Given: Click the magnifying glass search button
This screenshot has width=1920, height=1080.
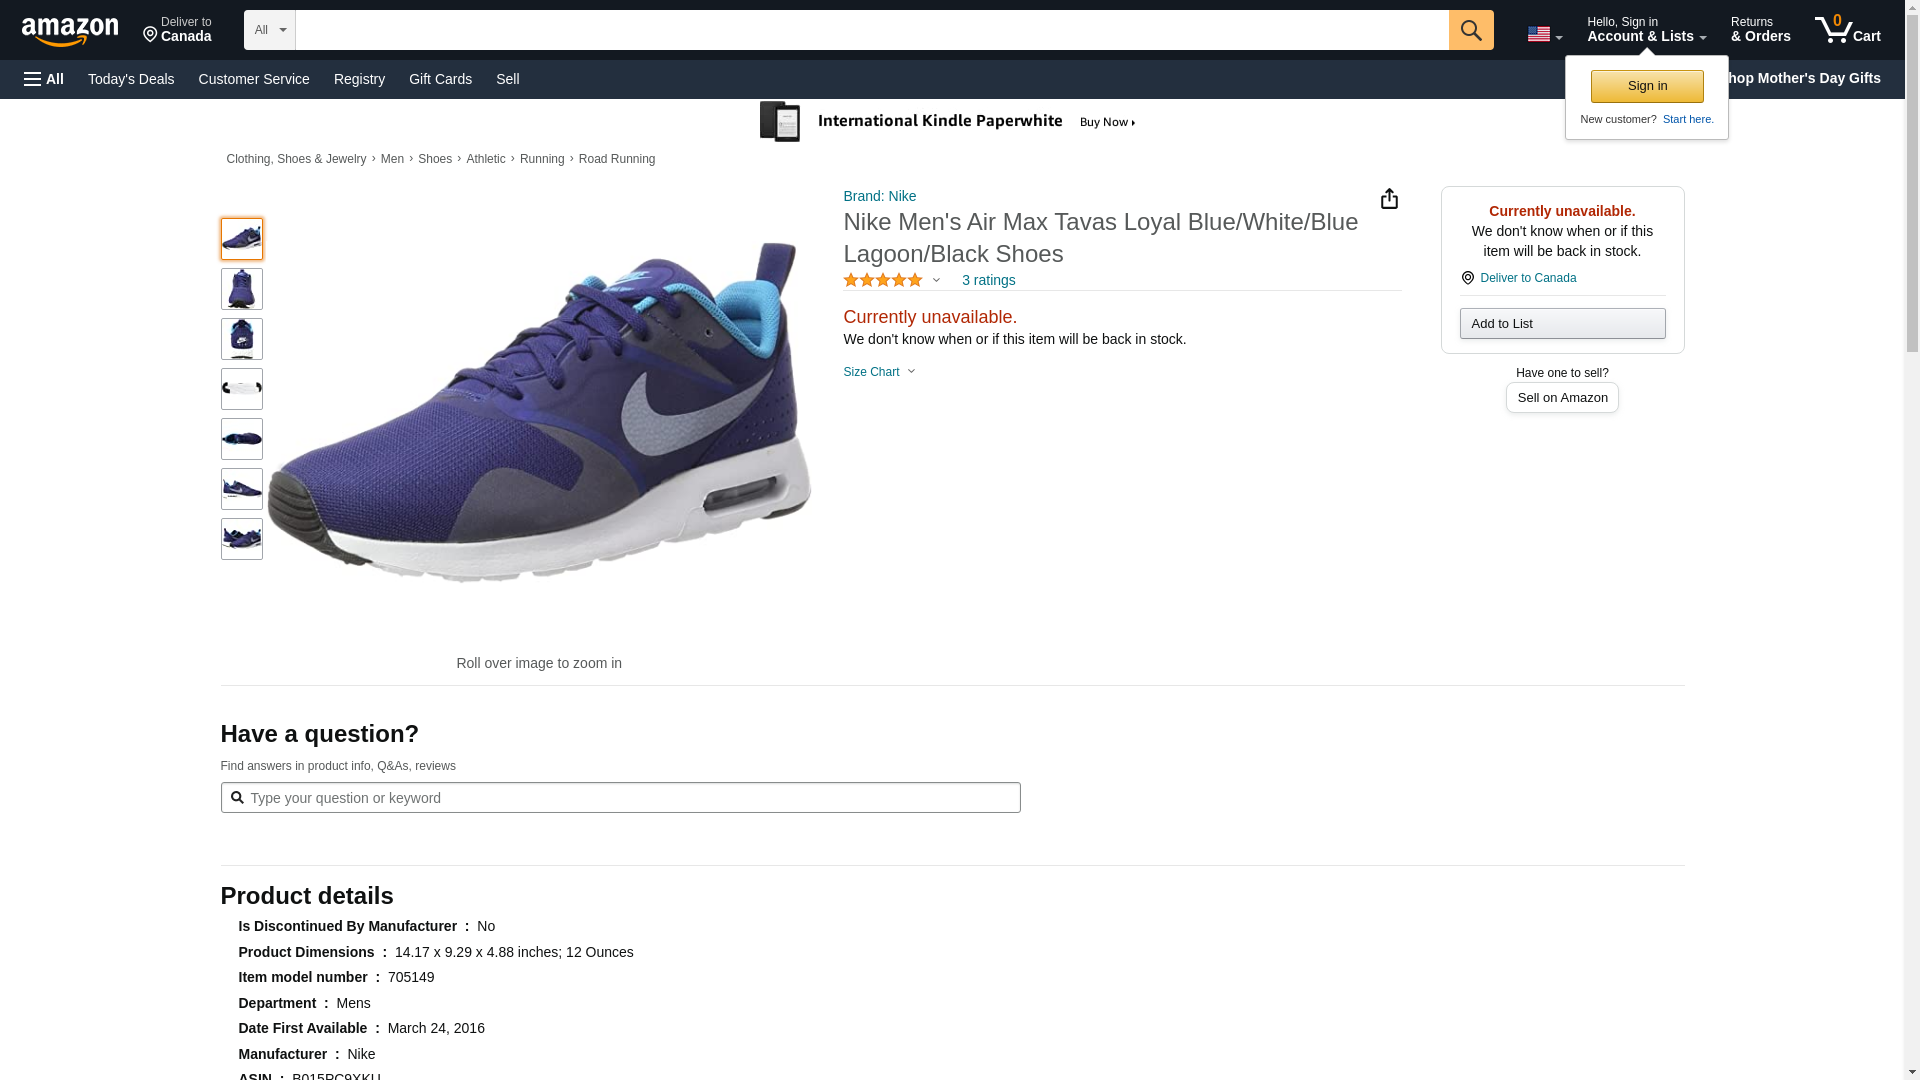Looking at the screenshot, I should pos(1470,30).
